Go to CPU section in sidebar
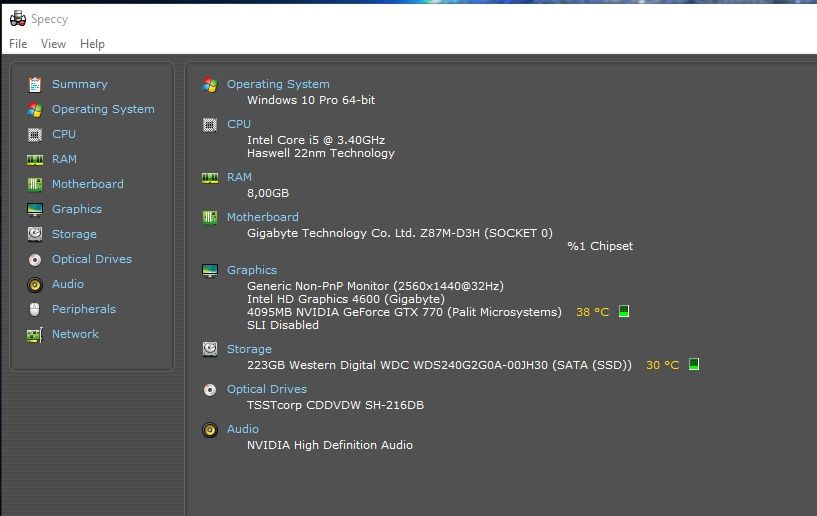Viewport: 817px width, 516px height. 64,134
